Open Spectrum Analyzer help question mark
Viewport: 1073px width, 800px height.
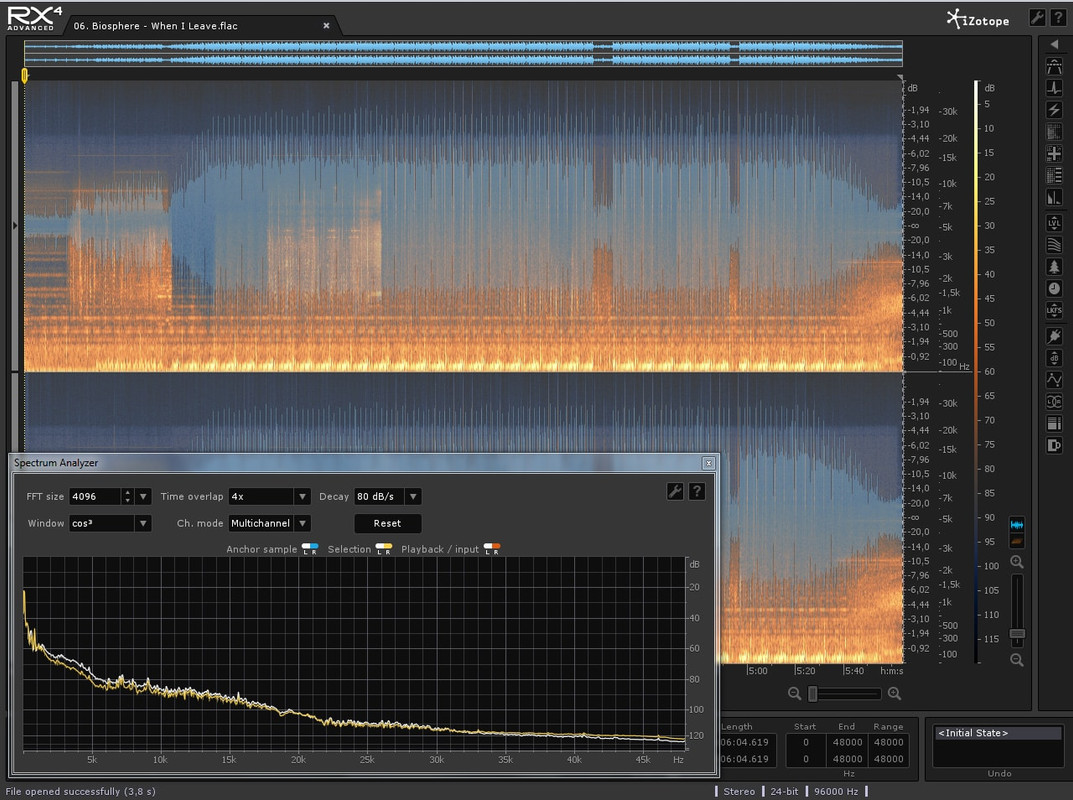pos(697,491)
